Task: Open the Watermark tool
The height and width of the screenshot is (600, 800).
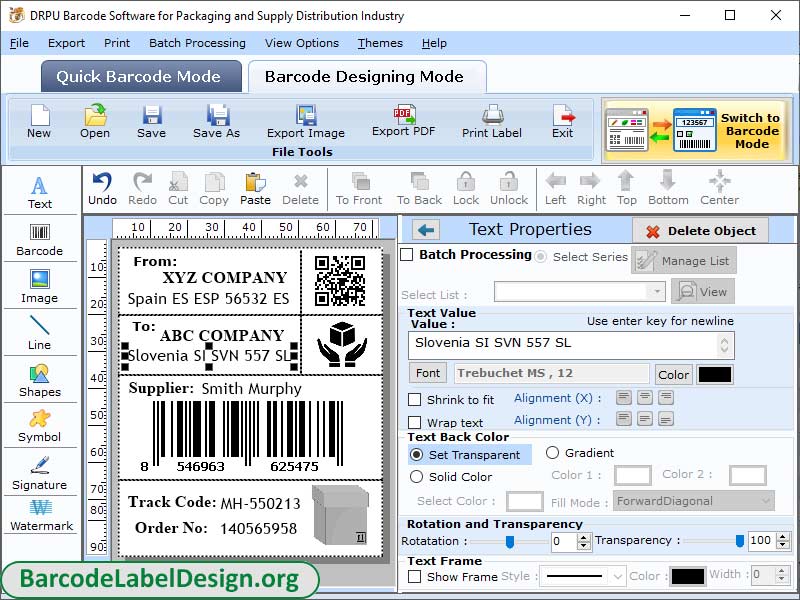Action: (x=41, y=515)
